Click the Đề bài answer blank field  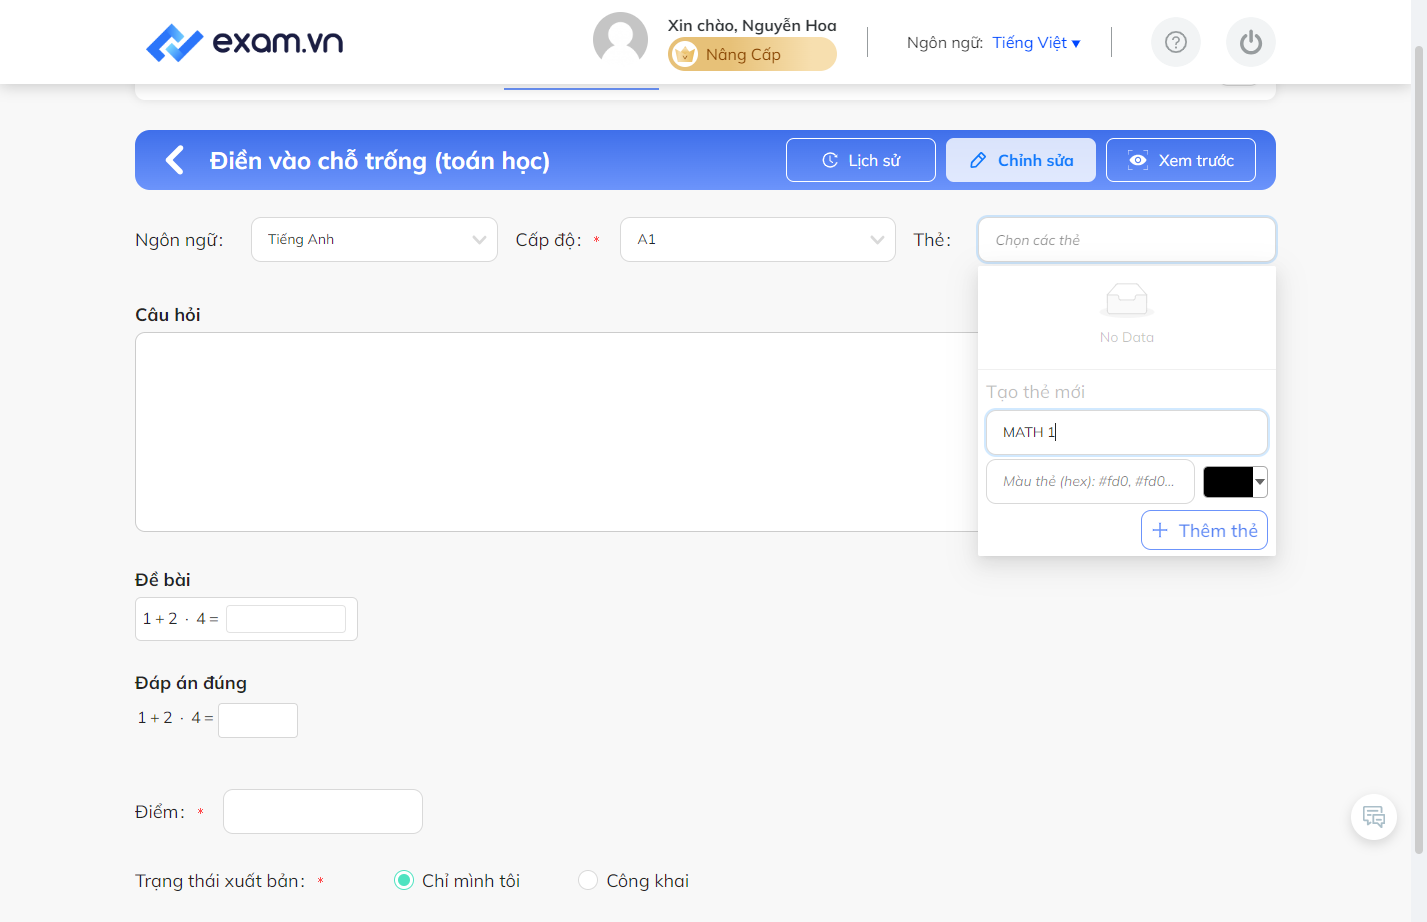[x=286, y=619]
